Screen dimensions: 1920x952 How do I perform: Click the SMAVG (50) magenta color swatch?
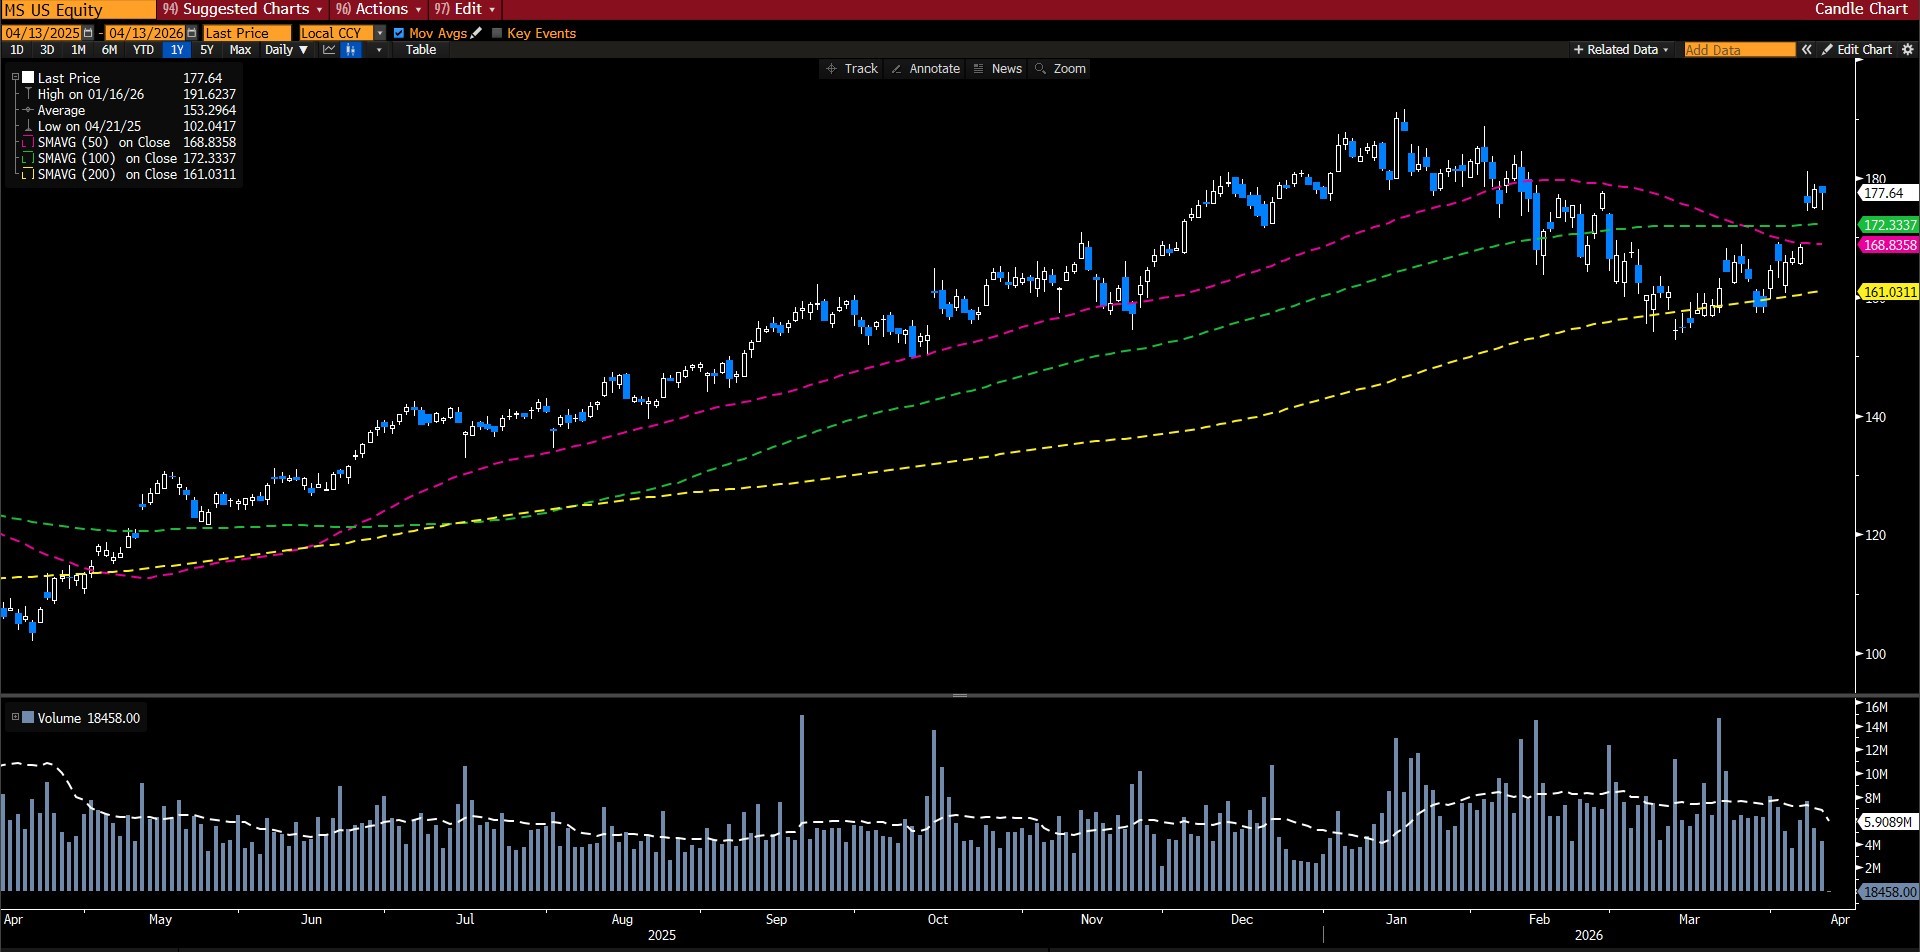pyautogui.click(x=28, y=143)
